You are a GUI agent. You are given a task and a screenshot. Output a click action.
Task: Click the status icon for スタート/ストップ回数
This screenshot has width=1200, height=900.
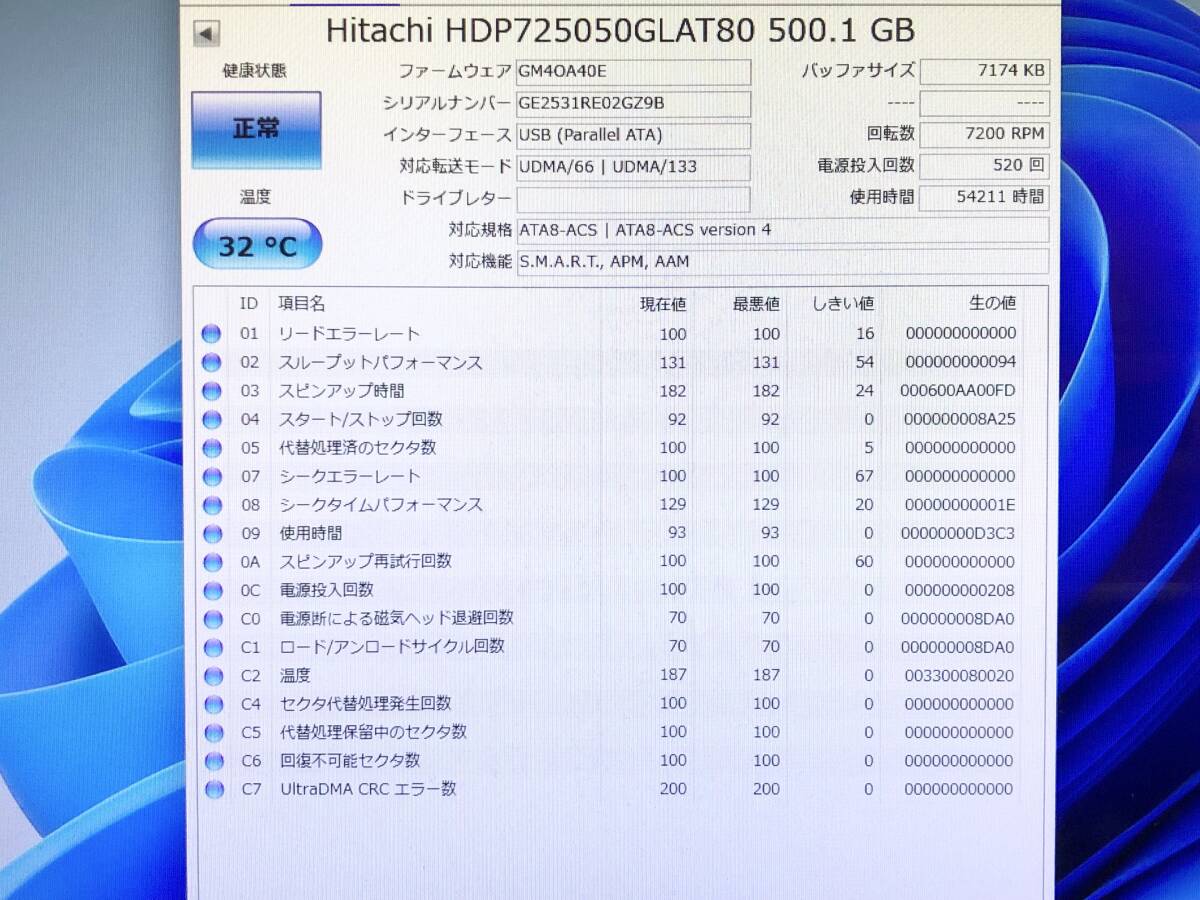(212, 420)
